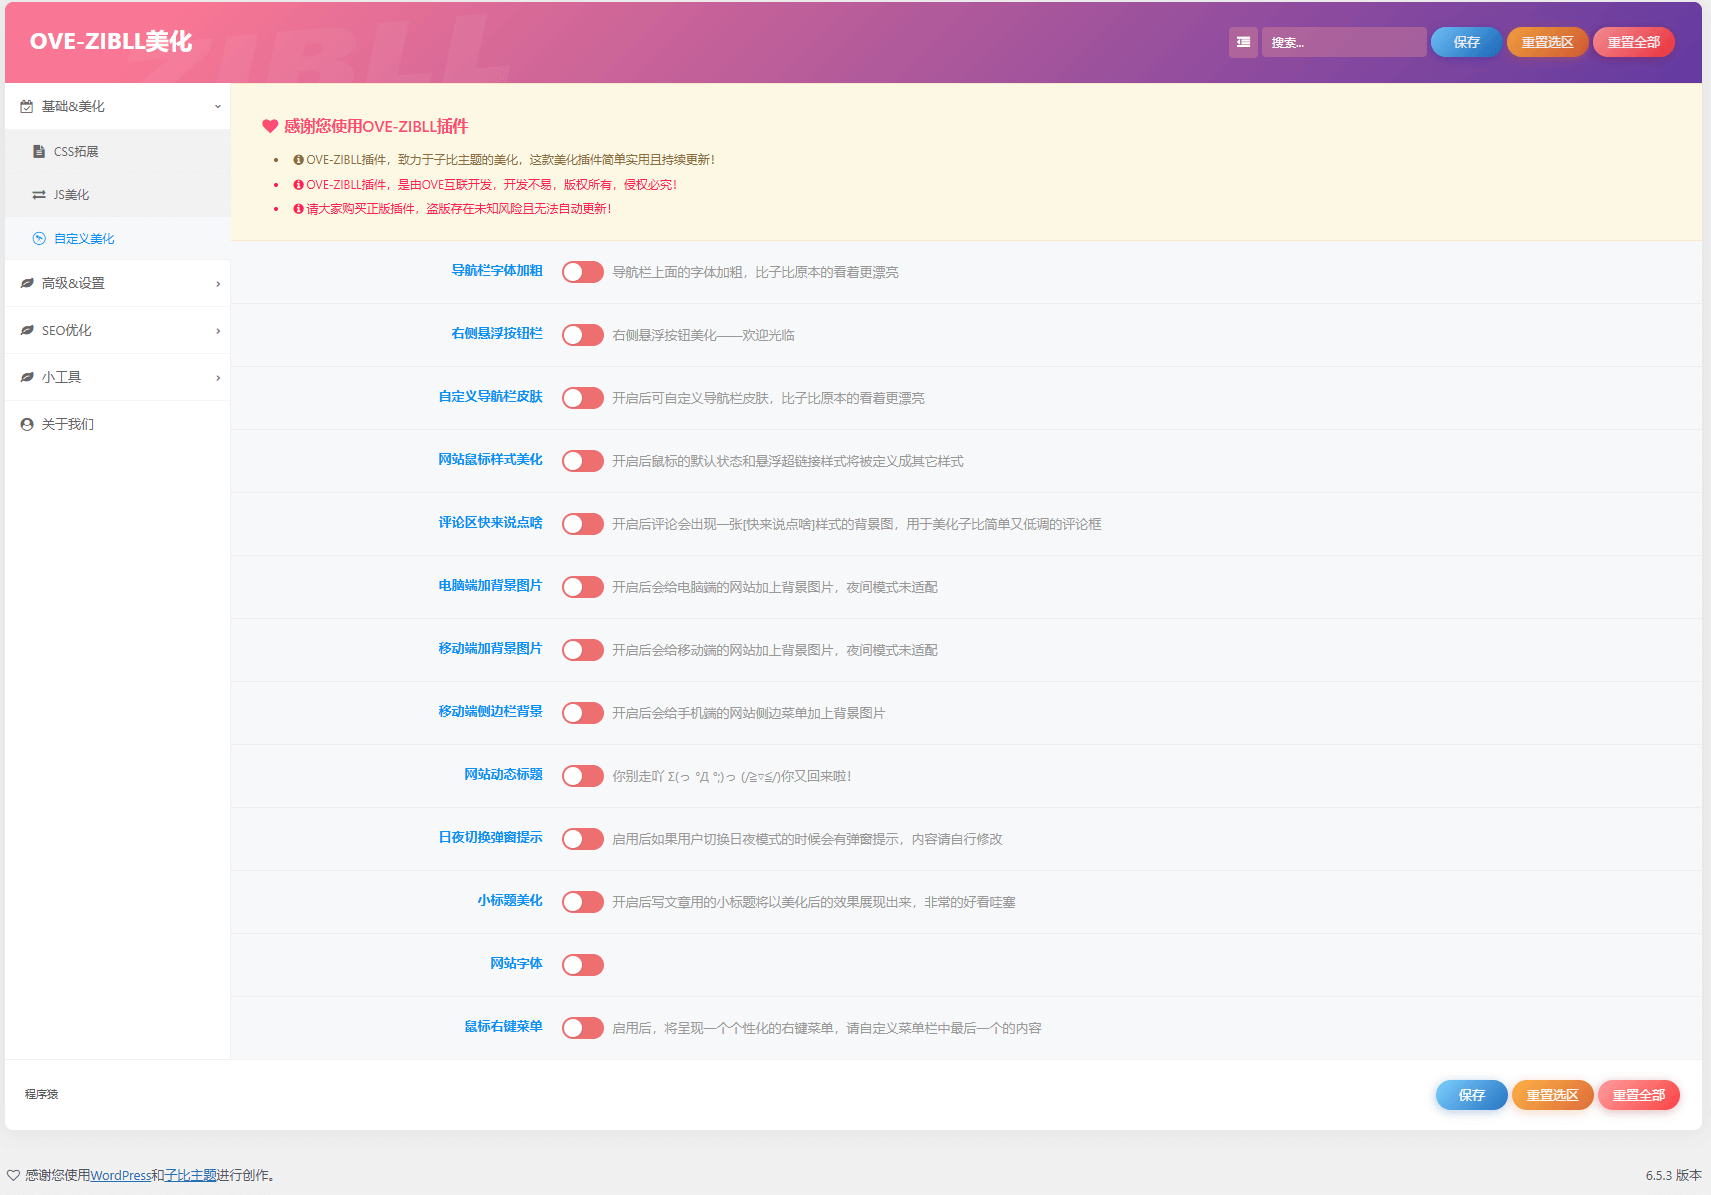Click the 程序猿 footer text
This screenshot has height=1195, width=1711.
click(x=42, y=1094)
